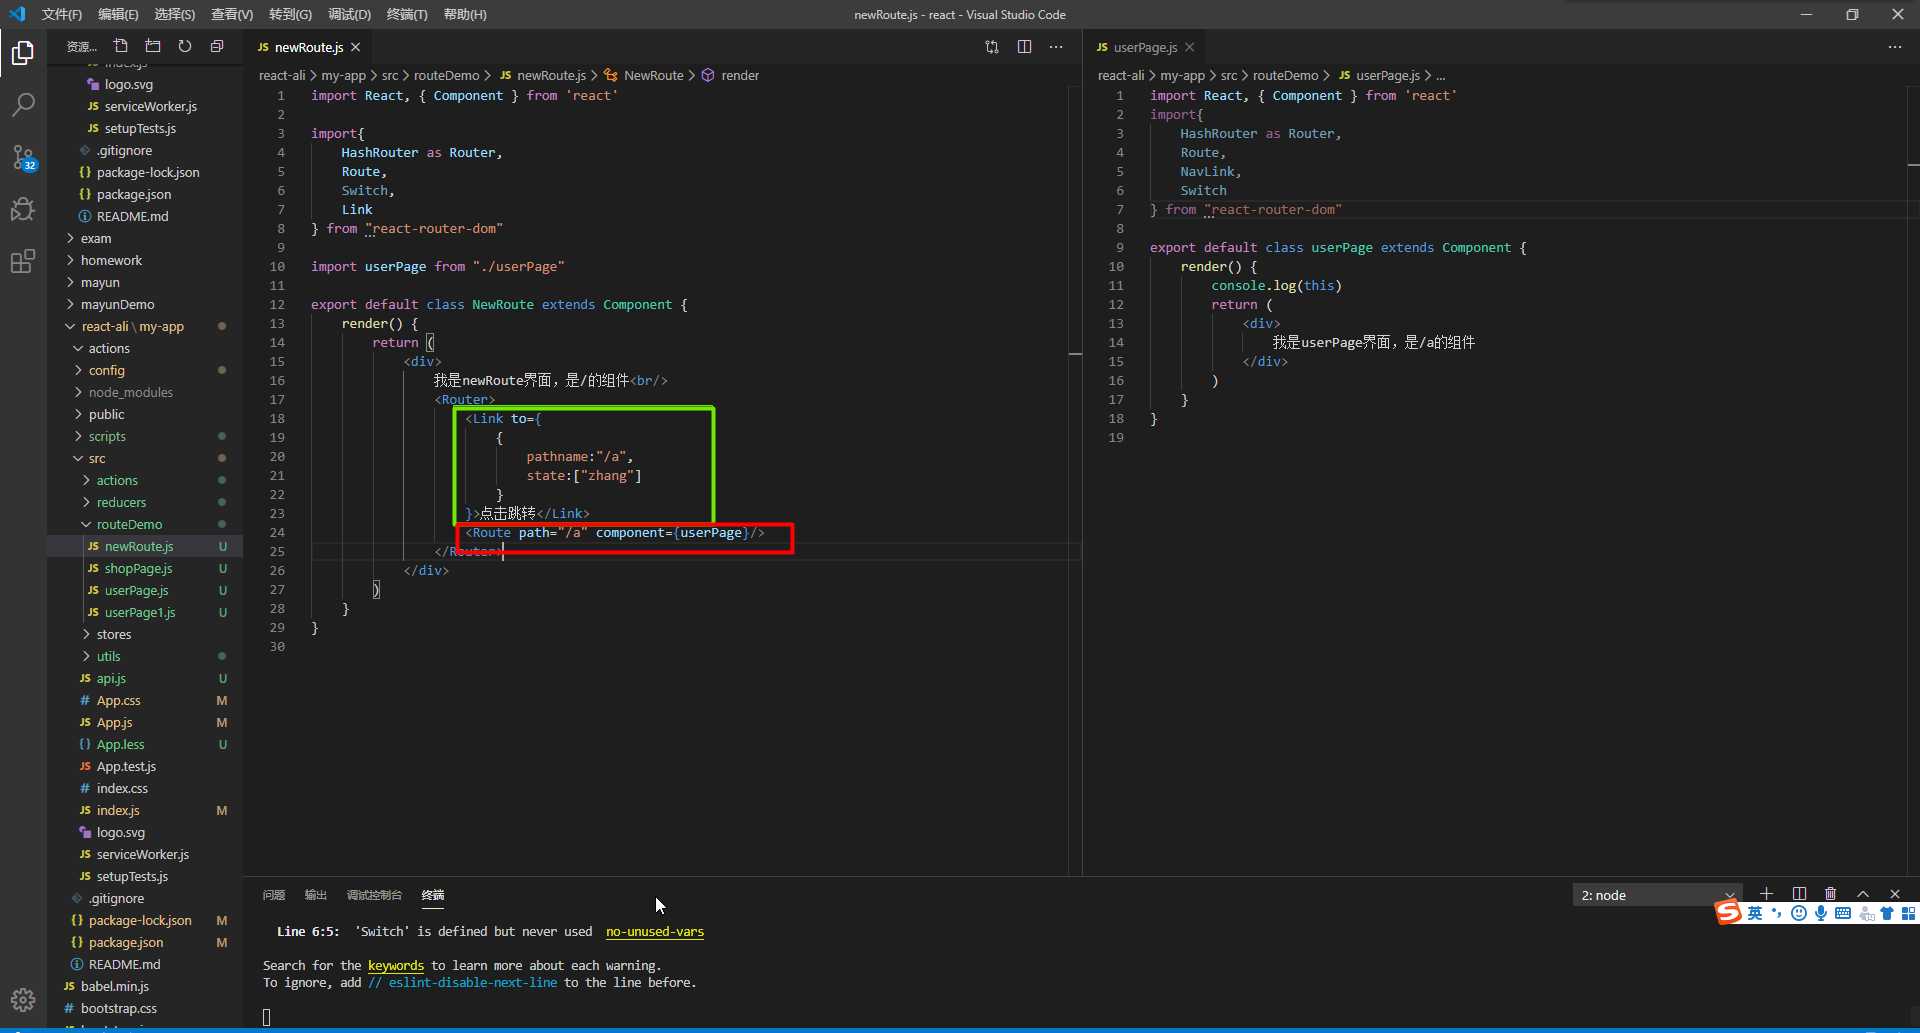The height and width of the screenshot is (1033, 1920).
Task: Close the userPage.js tab
Action: (1190, 47)
